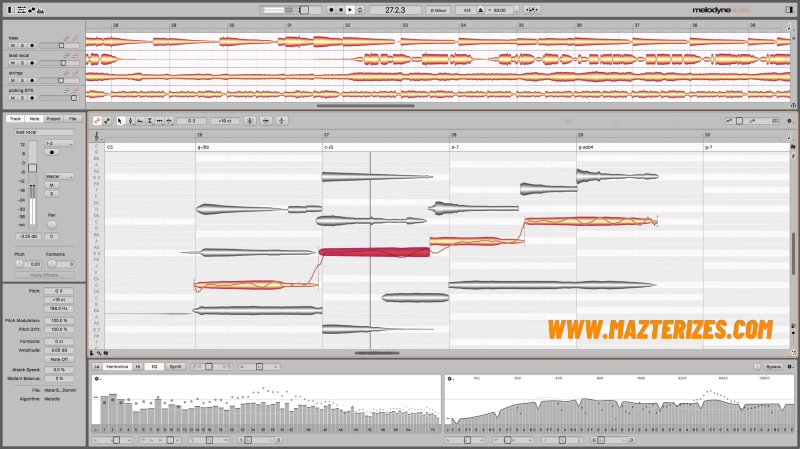Open the tempo options dropdown arrow
The image size is (800, 449).
tap(516, 10)
